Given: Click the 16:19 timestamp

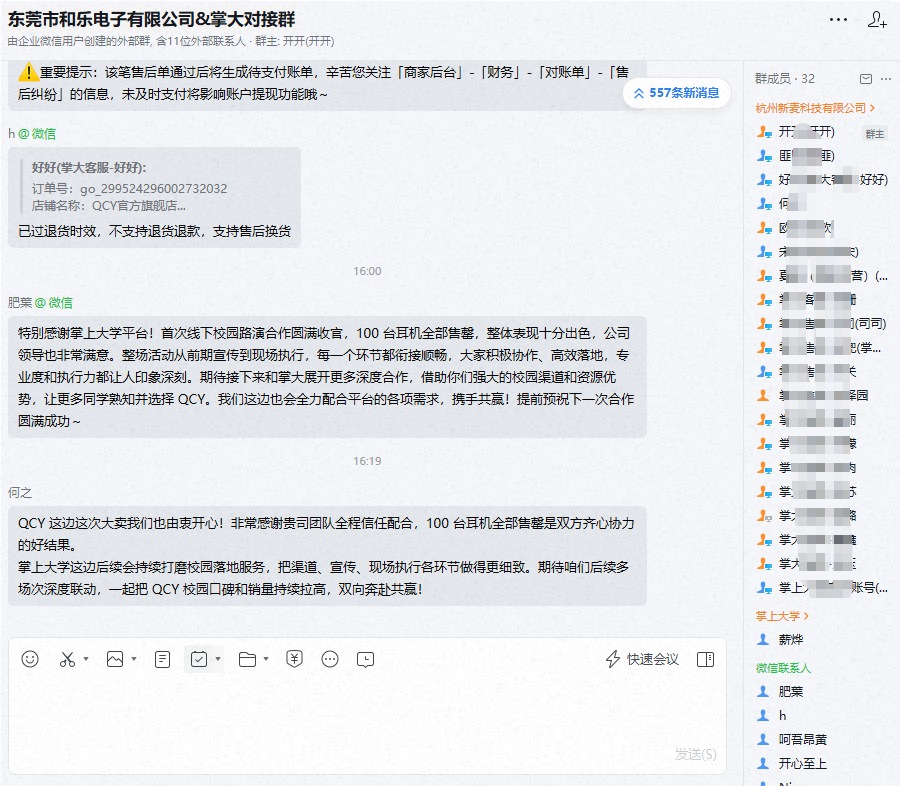Looking at the screenshot, I should click(x=367, y=461).
